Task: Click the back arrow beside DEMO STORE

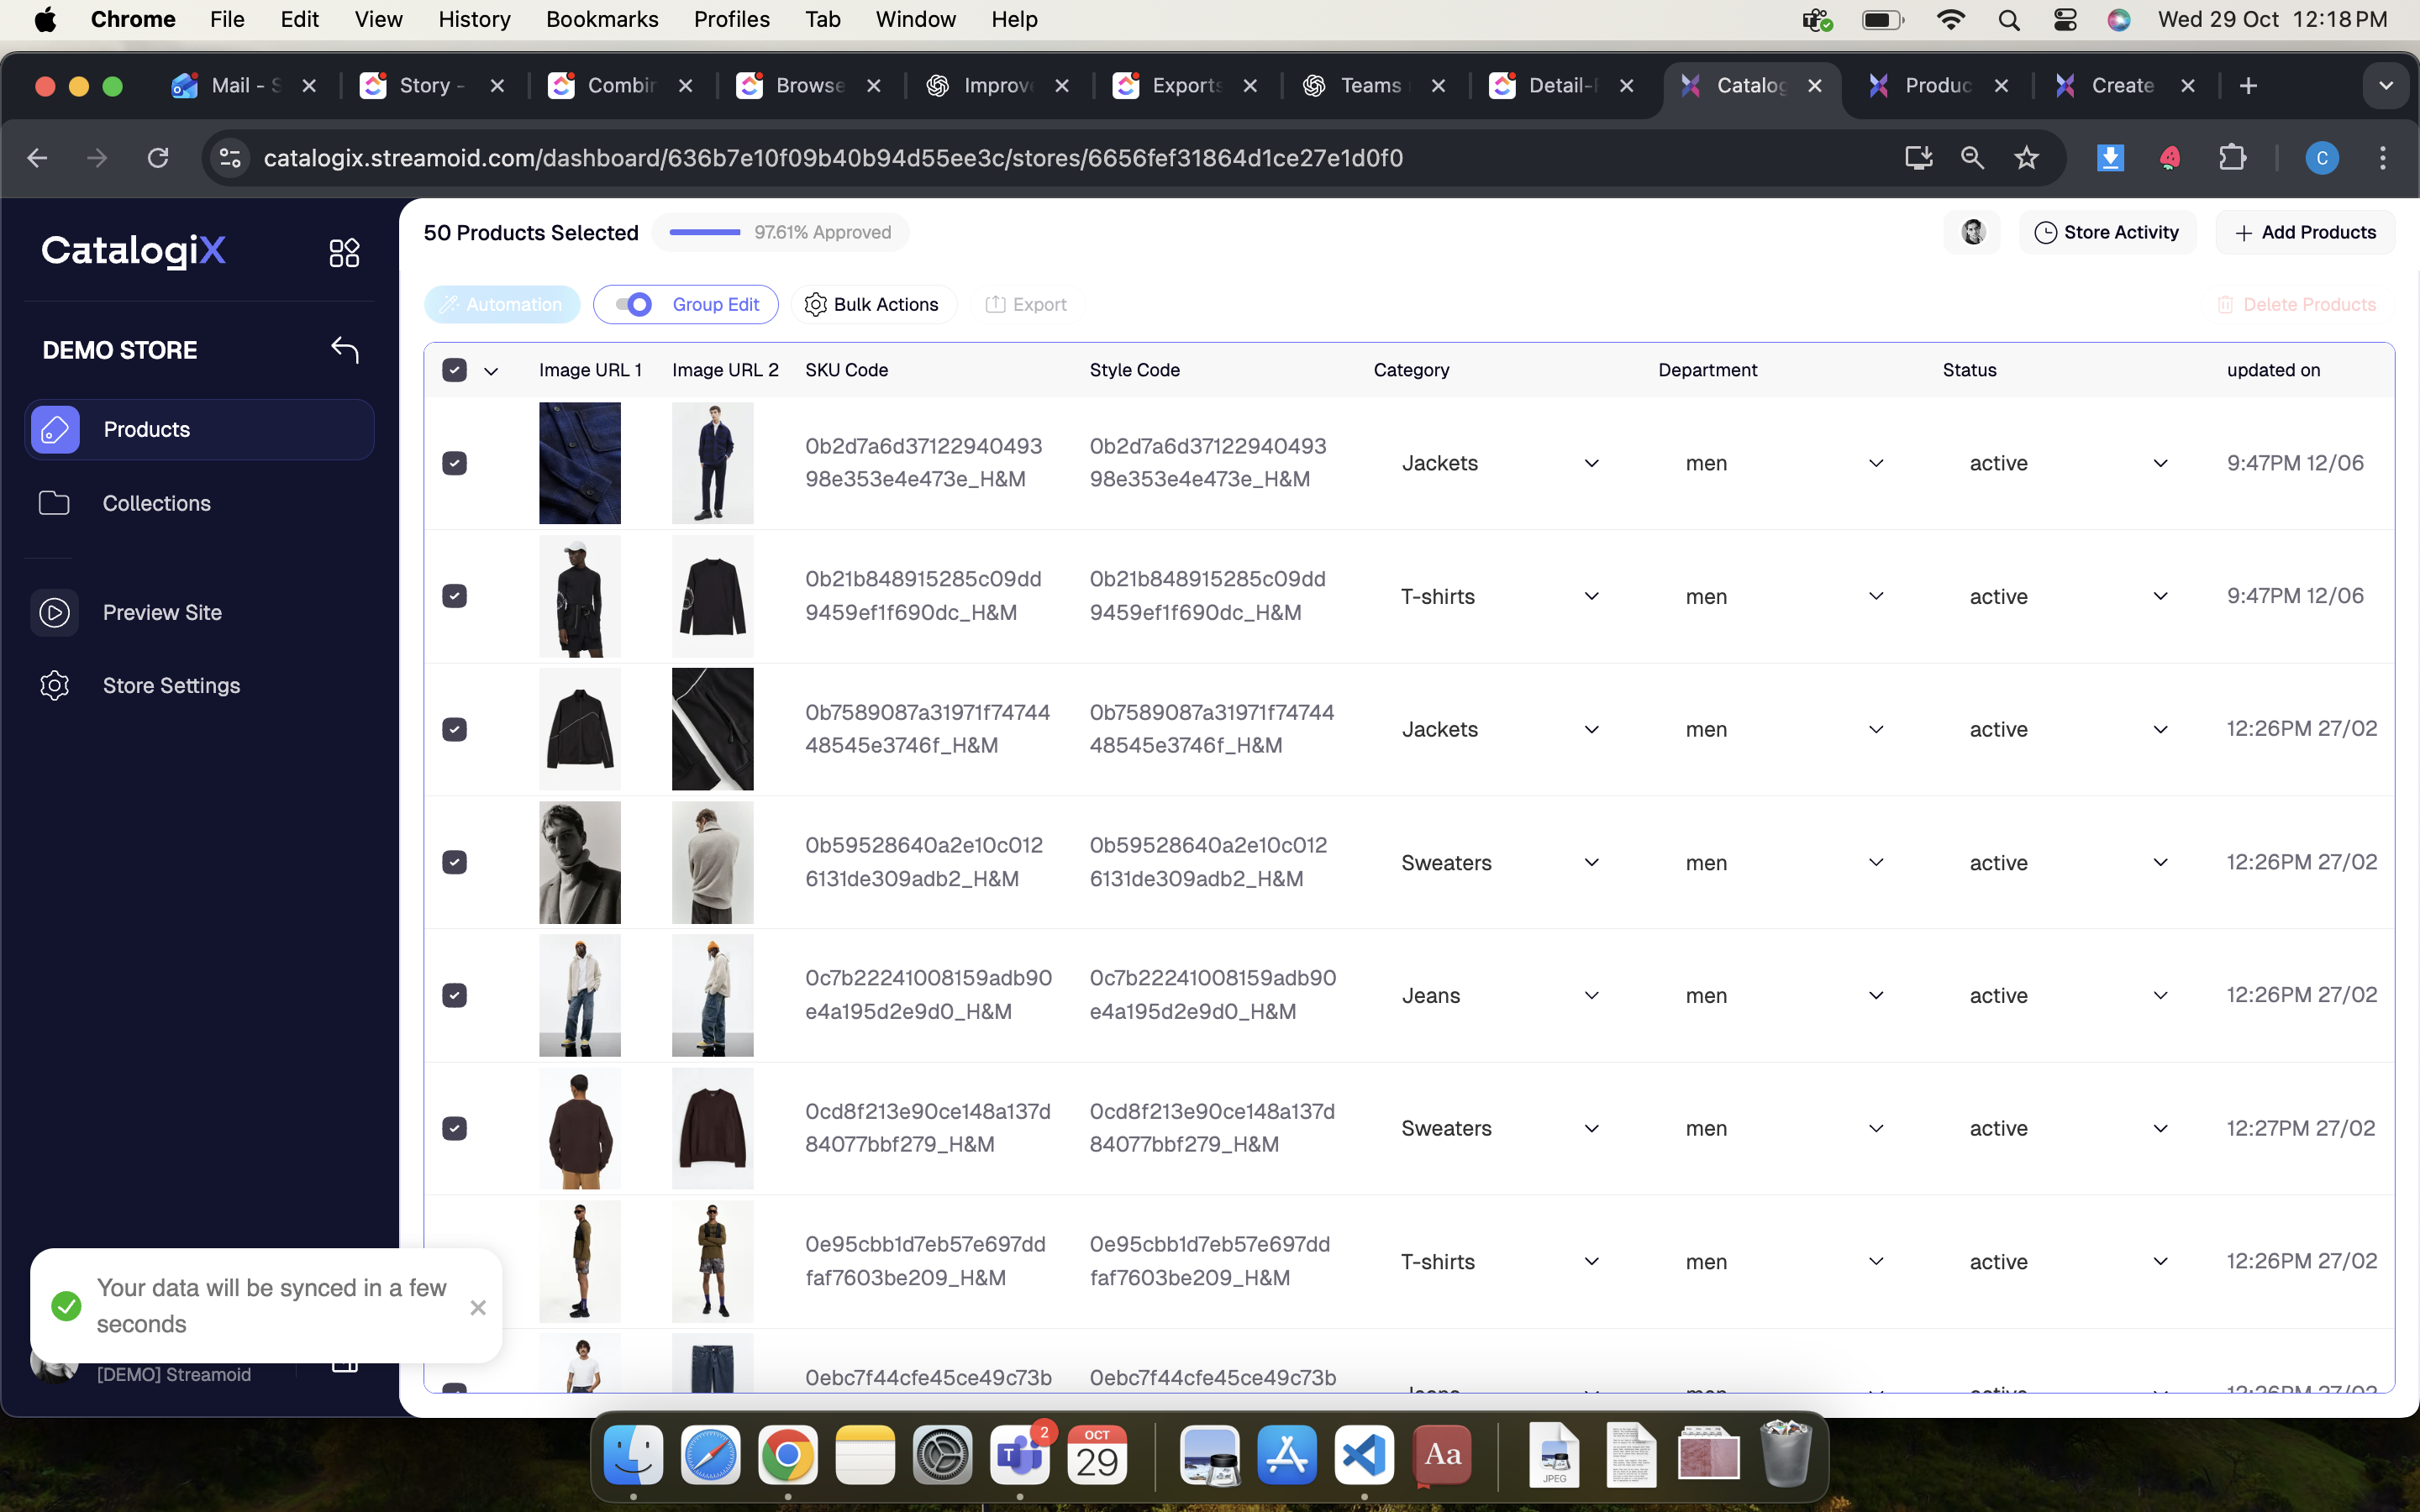Action: [x=344, y=350]
